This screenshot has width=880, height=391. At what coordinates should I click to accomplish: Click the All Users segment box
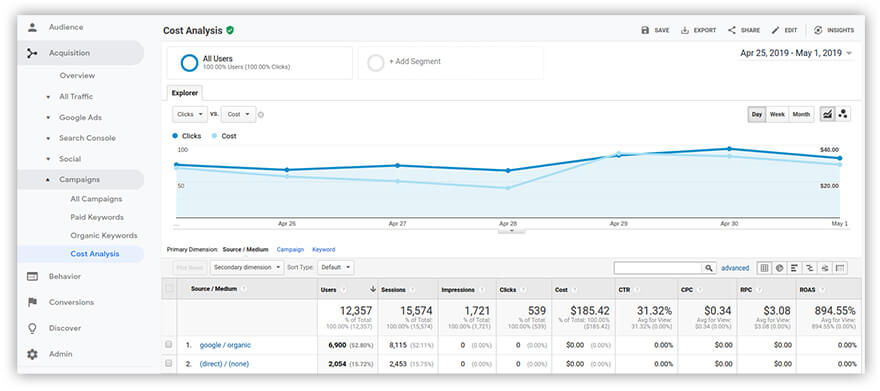point(260,62)
